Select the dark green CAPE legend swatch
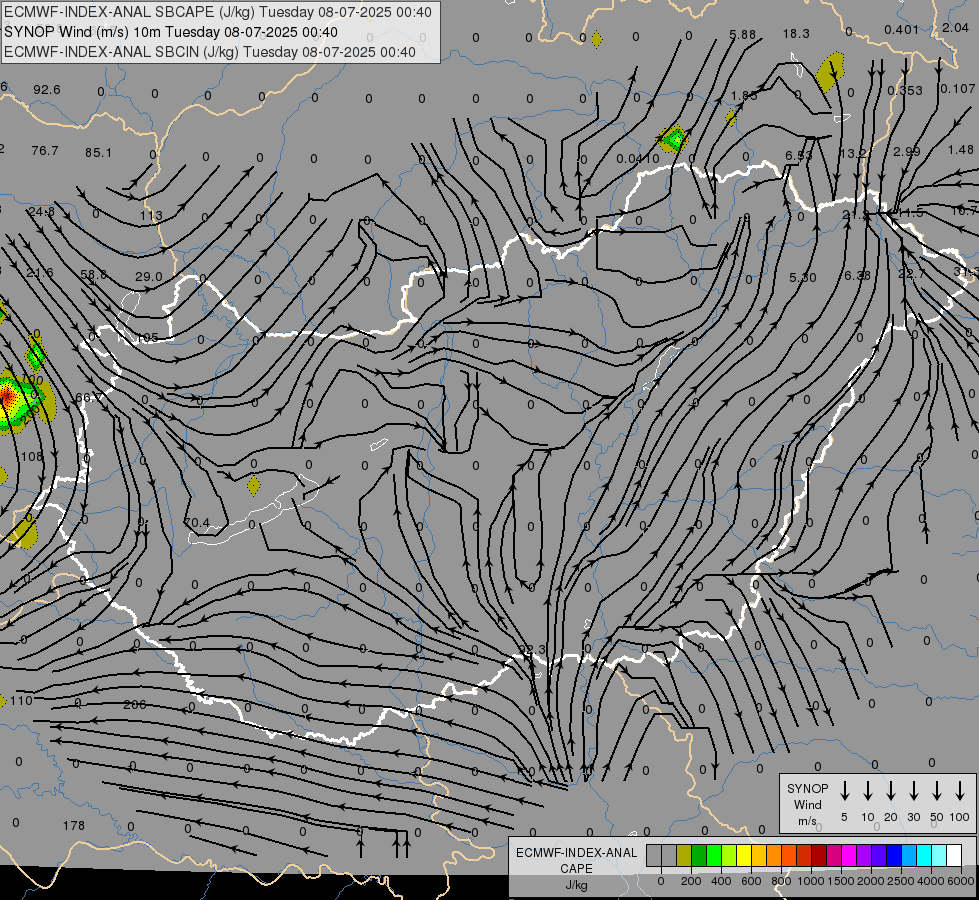979x900 pixels. click(699, 856)
